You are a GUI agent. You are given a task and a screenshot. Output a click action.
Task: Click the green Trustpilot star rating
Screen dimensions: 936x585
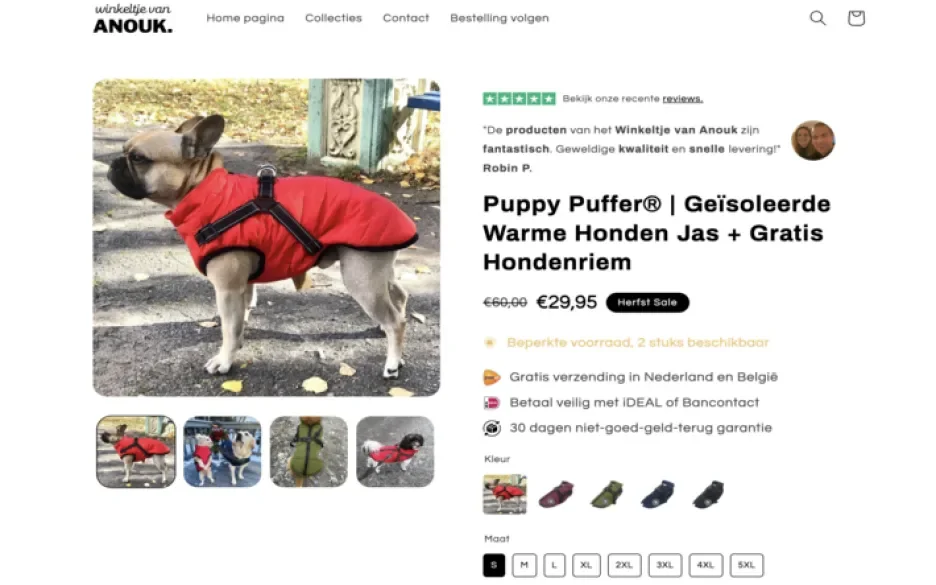pos(519,98)
